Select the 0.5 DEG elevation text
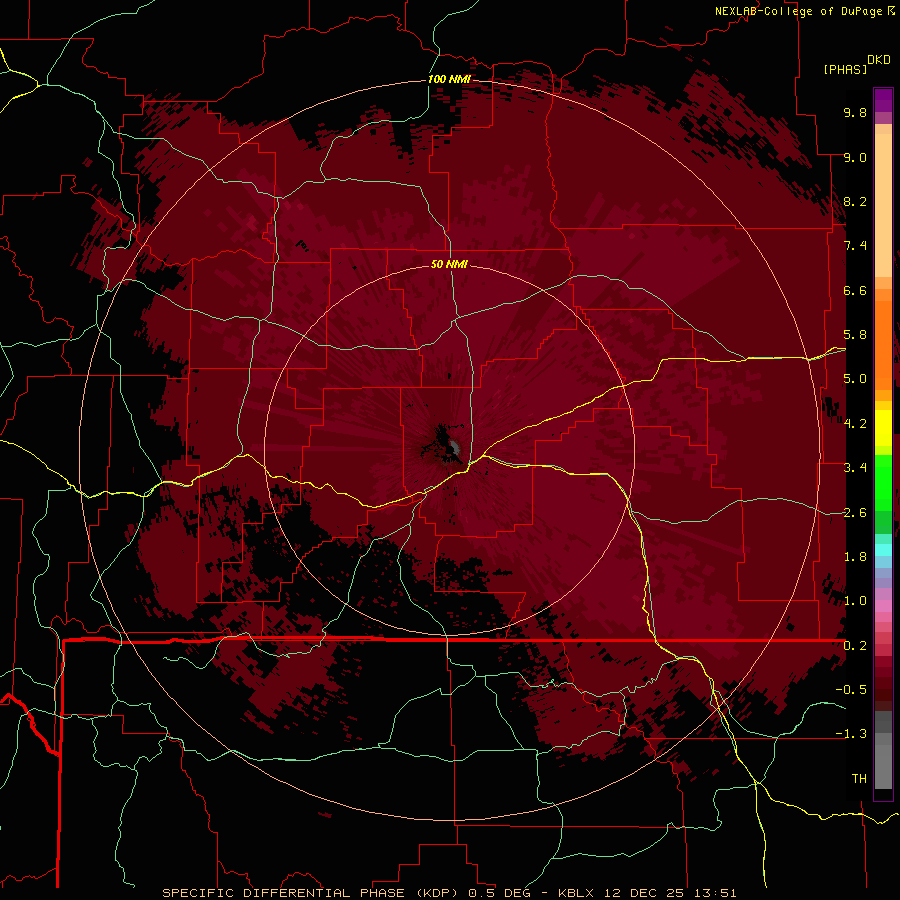Screen dimensions: 900x900 pos(502,893)
